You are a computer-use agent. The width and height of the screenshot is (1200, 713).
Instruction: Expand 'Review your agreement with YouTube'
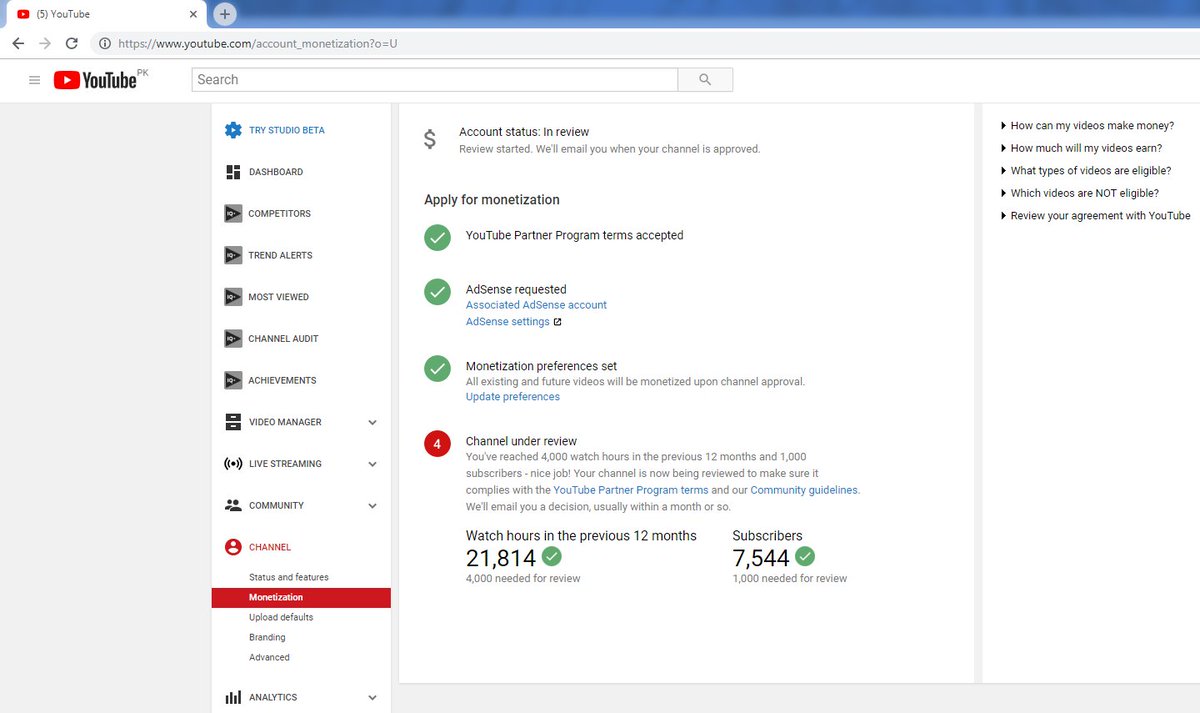click(1095, 216)
